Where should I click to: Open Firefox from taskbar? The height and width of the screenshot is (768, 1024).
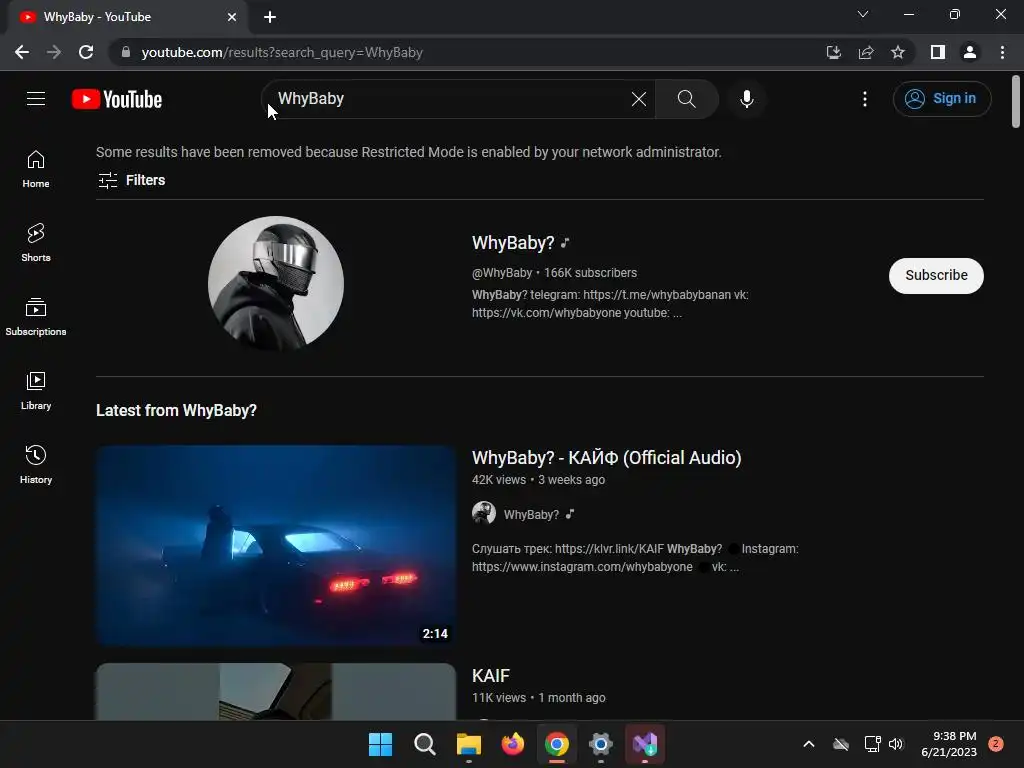click(x=513, y=744)
